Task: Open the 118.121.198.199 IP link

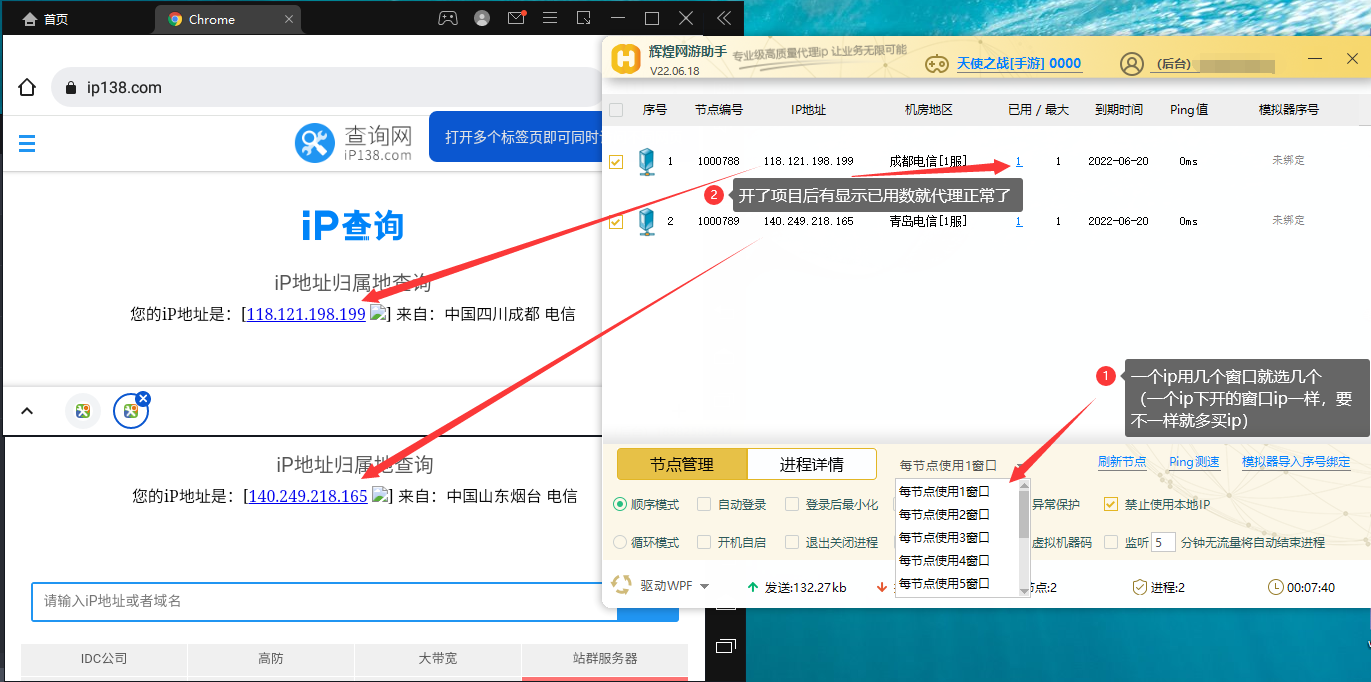Action: (x=306, y=314)
